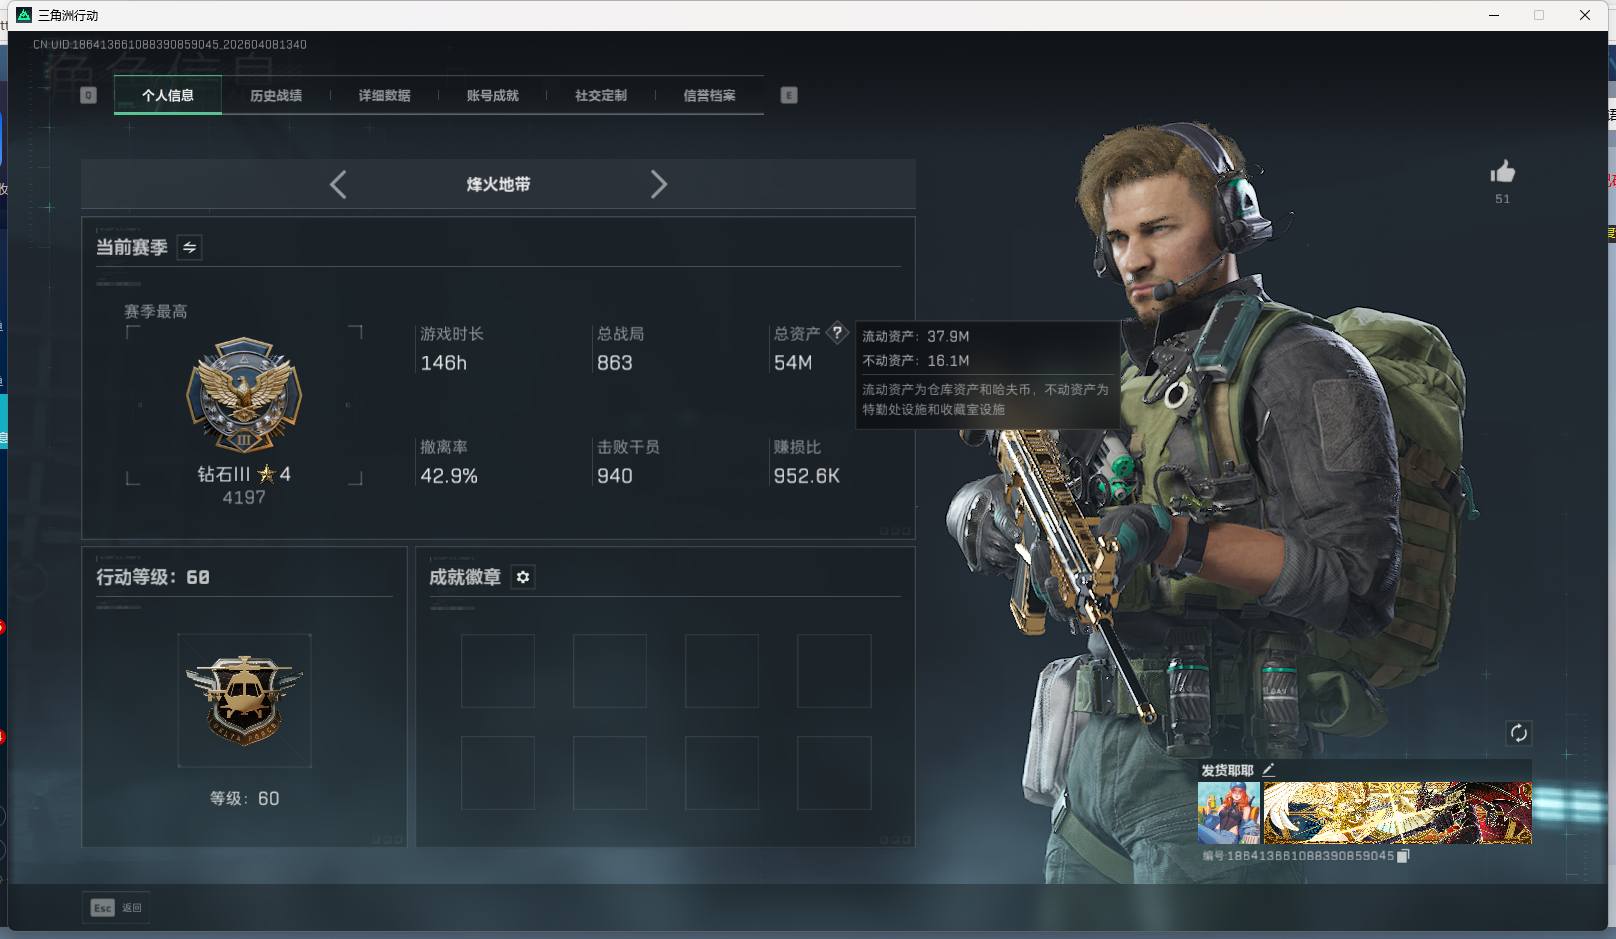Click the Q shortcut icon left of the tabs

click(88, 95)
